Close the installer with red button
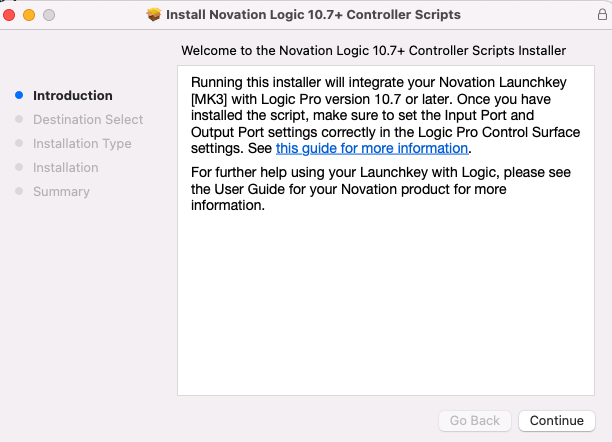Viewport: 612px width, 442px height. (9, 15)
